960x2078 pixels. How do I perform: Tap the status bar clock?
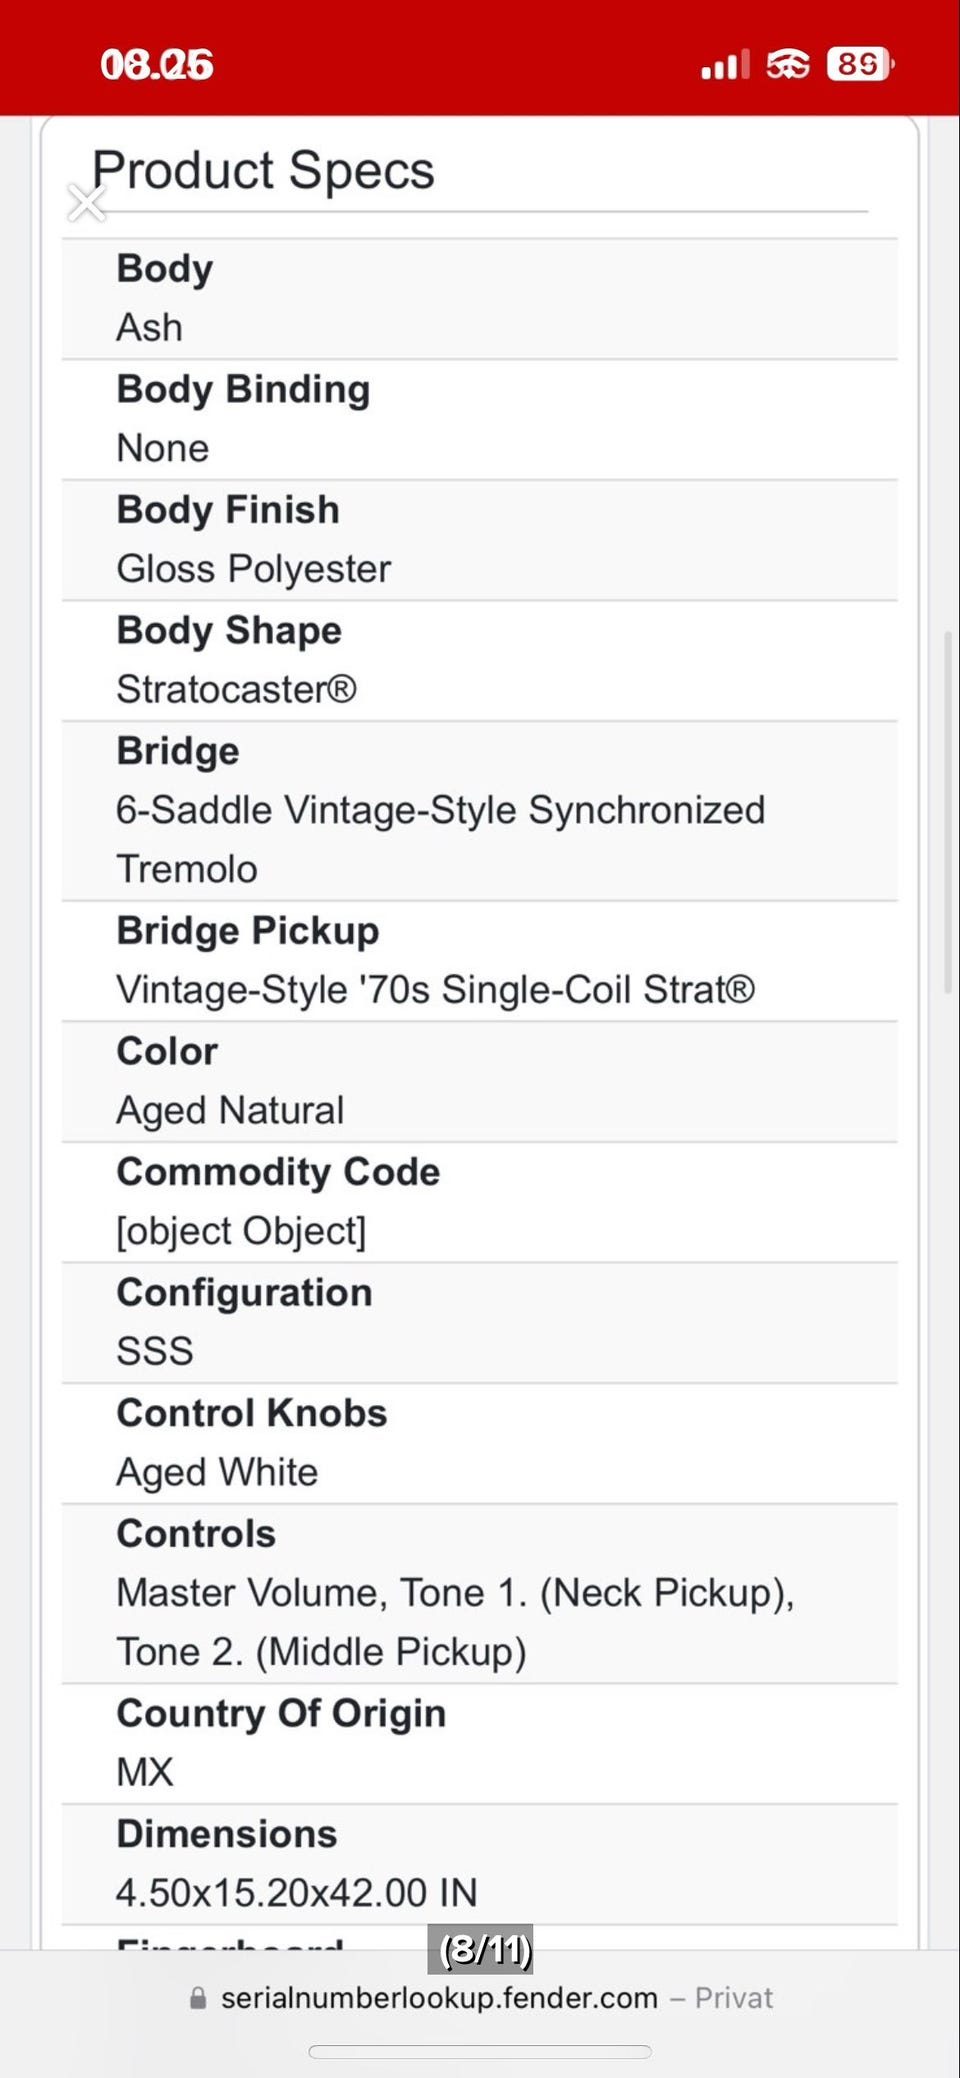pyautogui.click(x=157, y=66)
